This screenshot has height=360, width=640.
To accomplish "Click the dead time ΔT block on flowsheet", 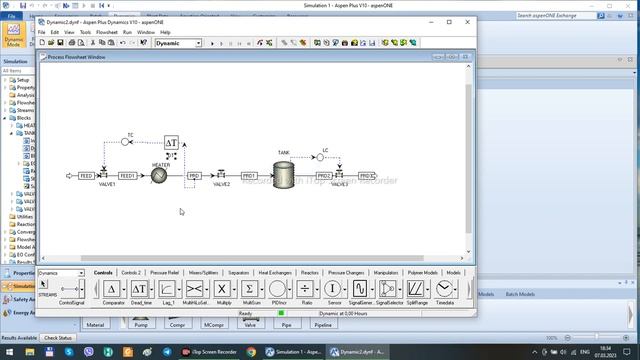I will [x=171, y=143].
